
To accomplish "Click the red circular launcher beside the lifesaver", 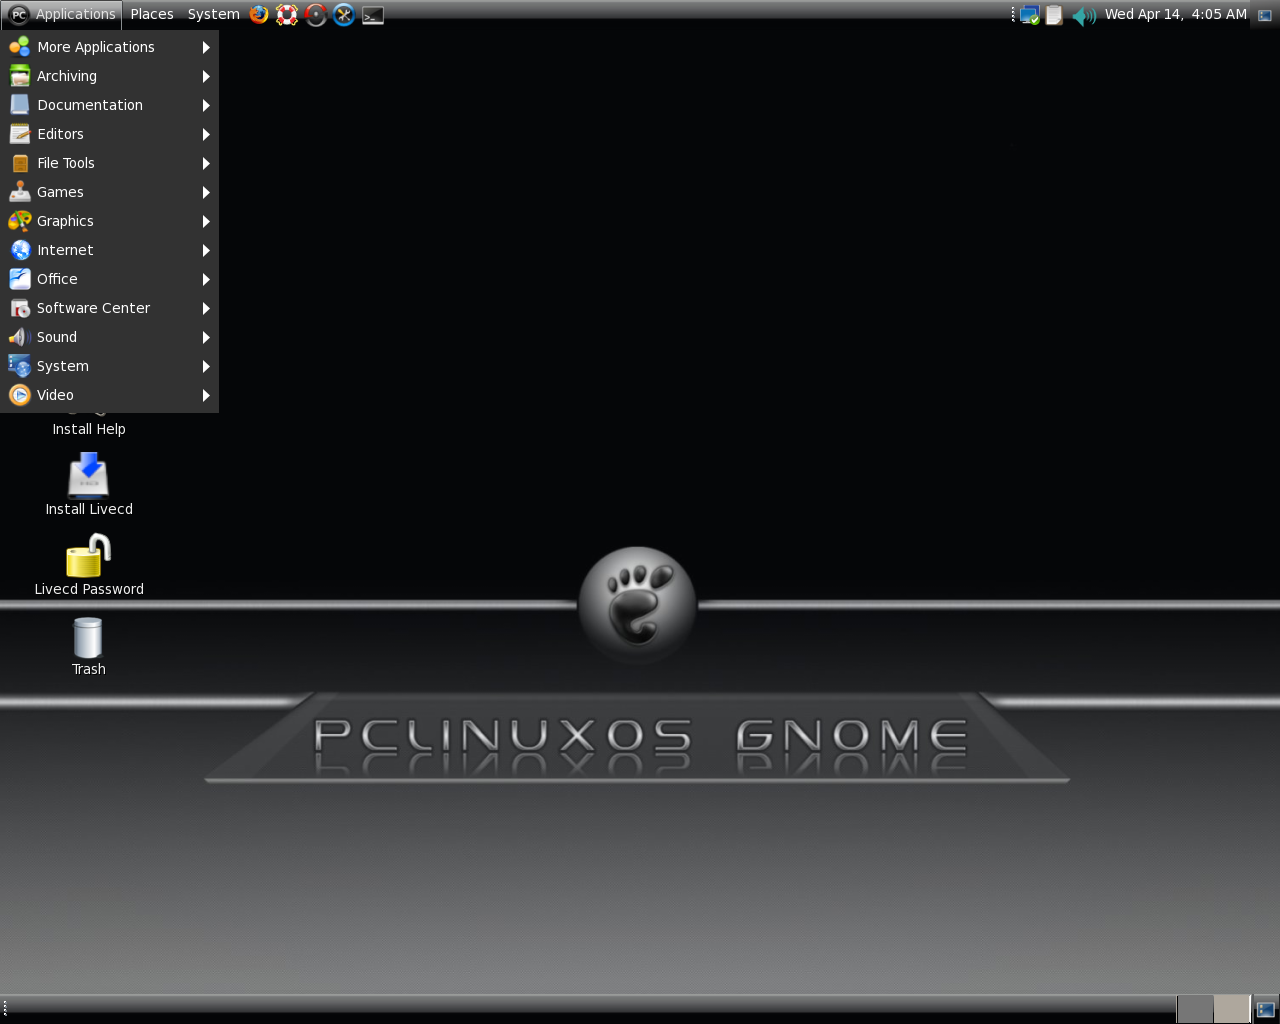I will point(316,14).
